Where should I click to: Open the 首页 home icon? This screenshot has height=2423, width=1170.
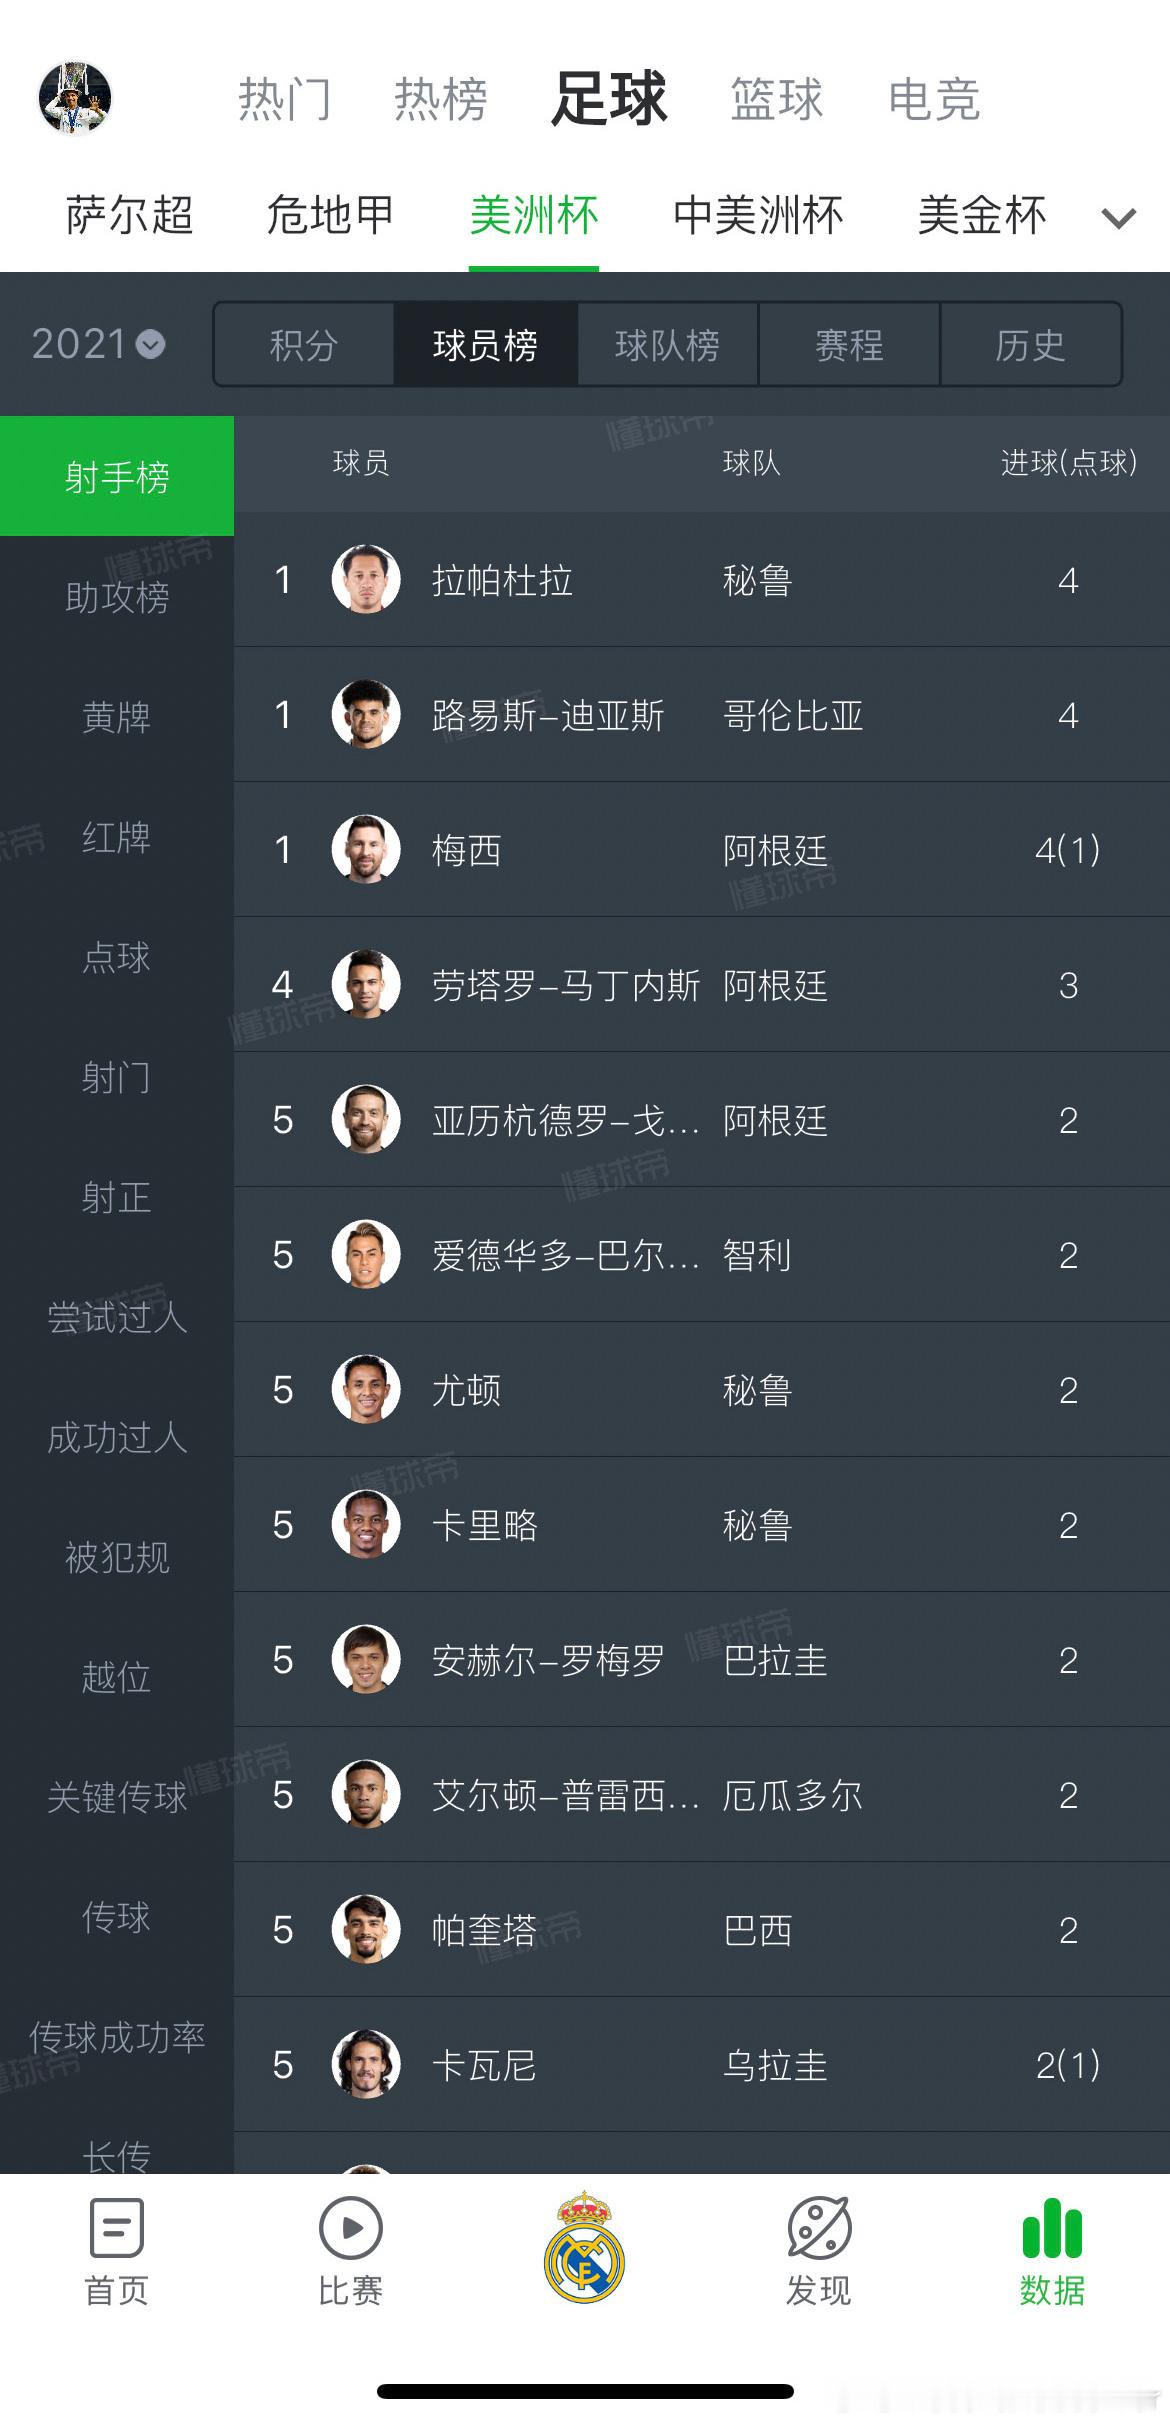point(116,2228)
